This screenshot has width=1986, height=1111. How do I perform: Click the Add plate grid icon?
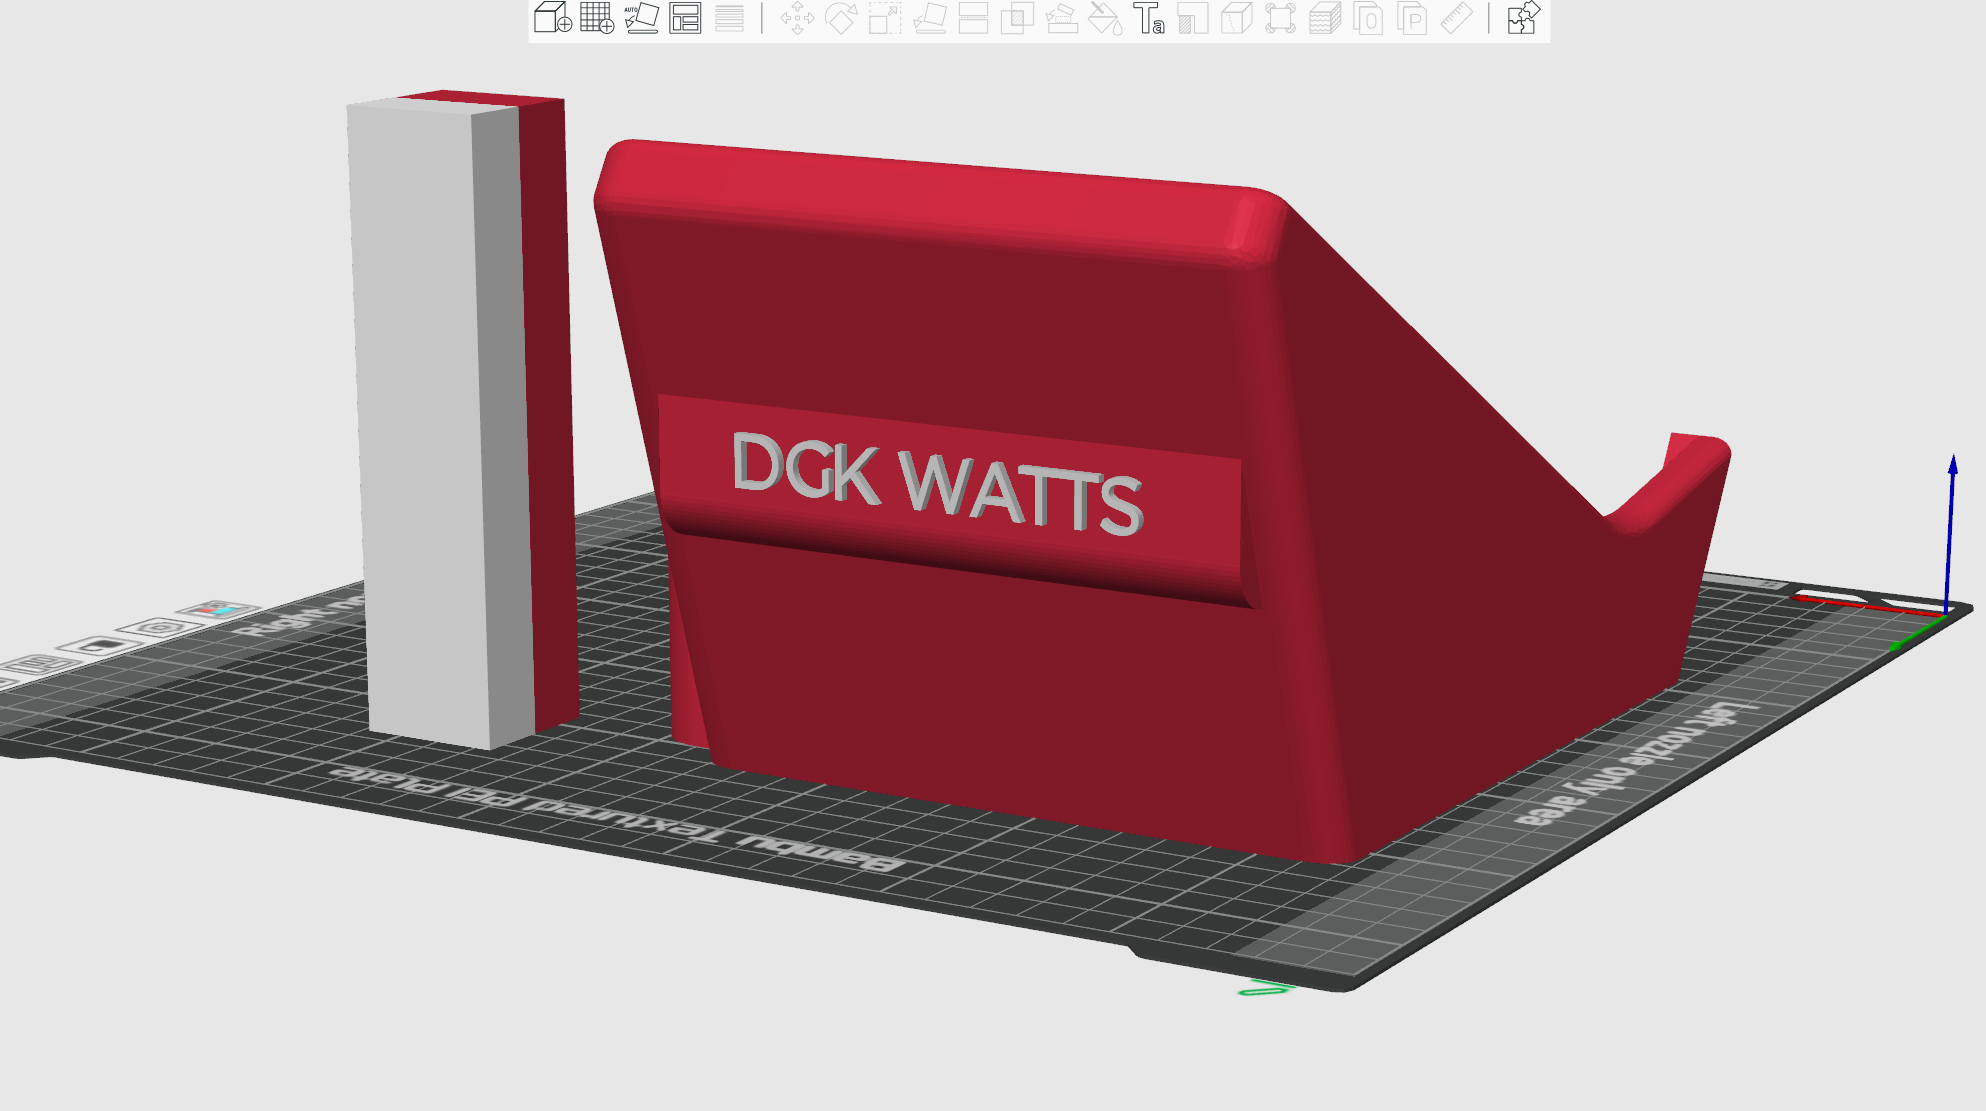pyautogui.click(x=597, y=18)
